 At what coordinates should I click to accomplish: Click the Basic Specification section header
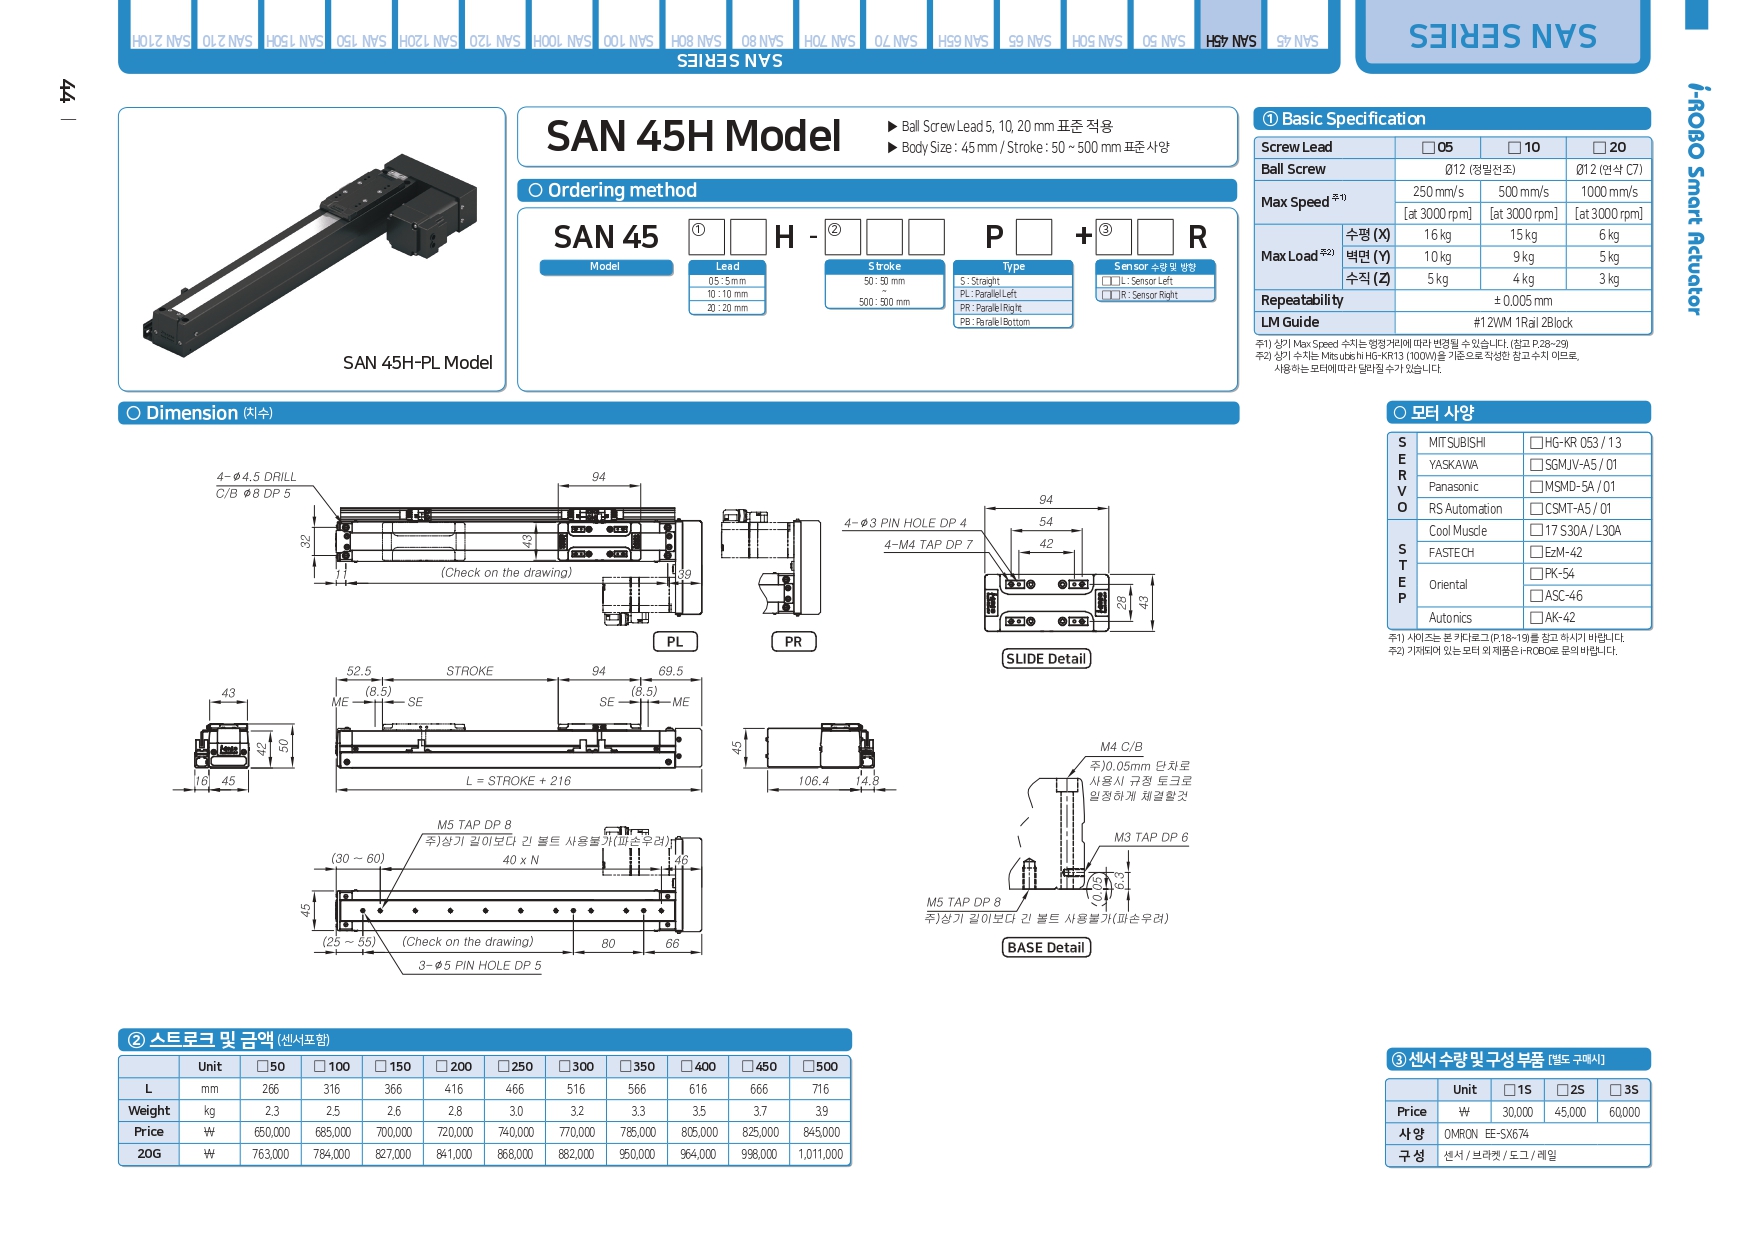pos(1452,119)
